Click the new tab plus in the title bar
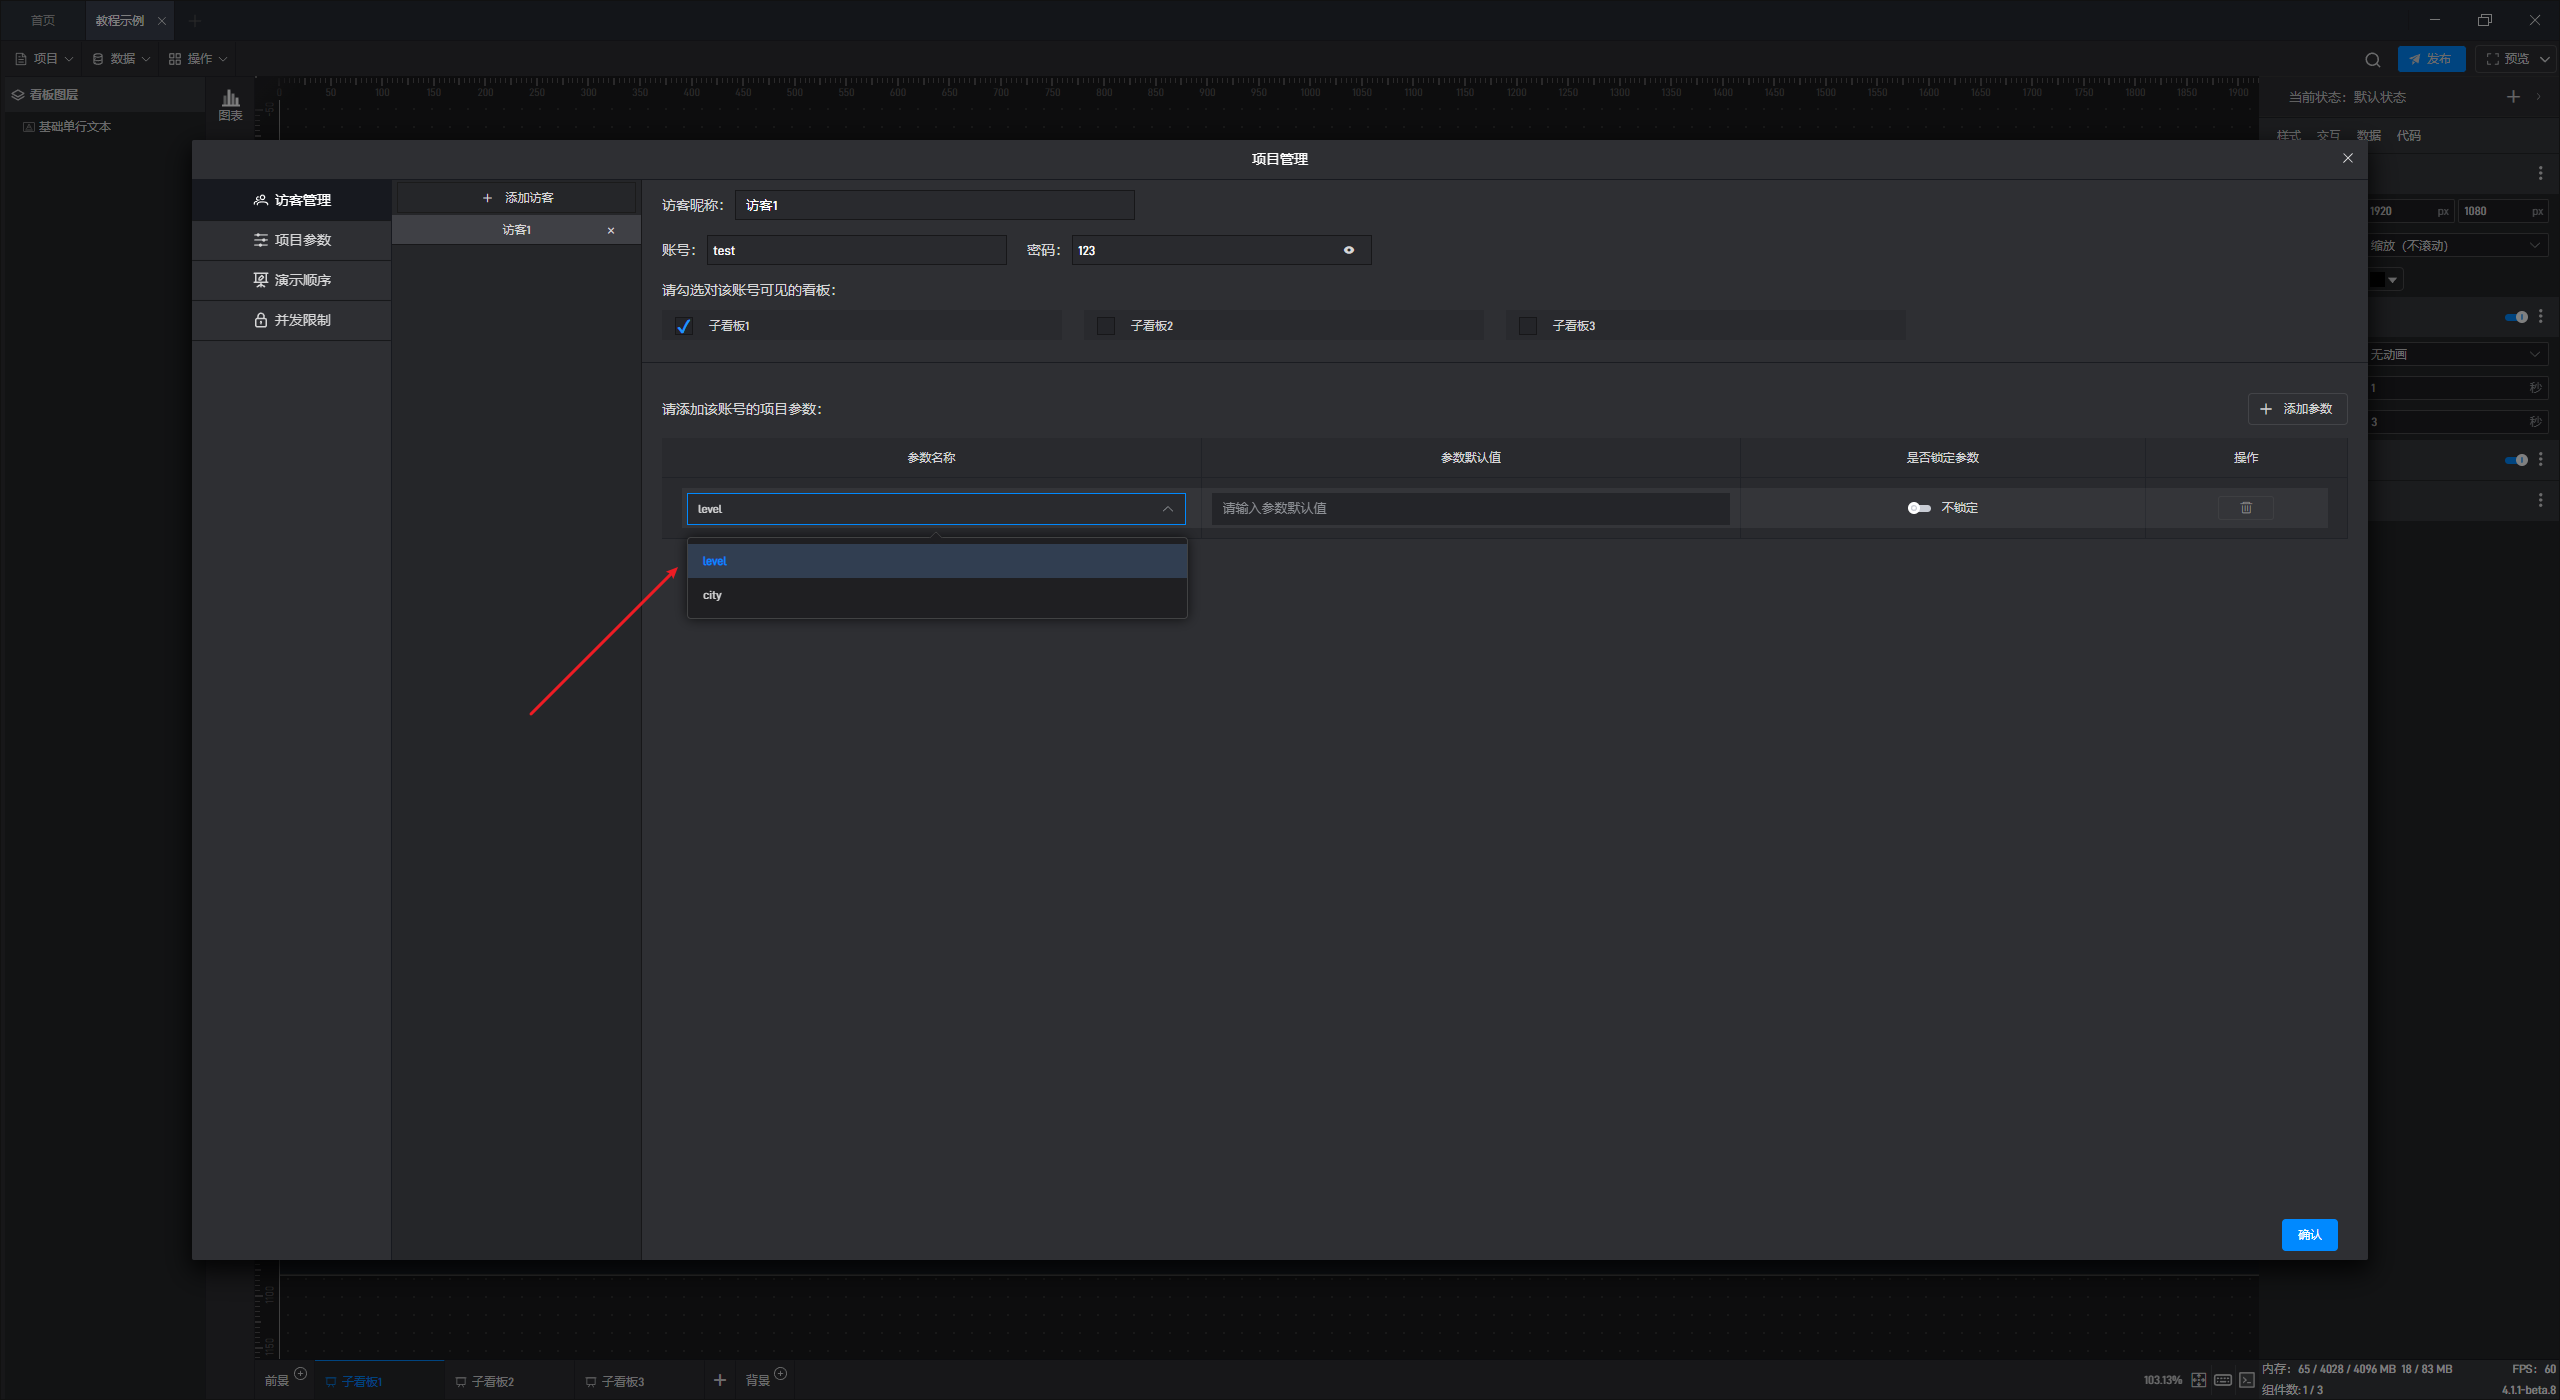Screen dimensions: 2560x1400 195,21
